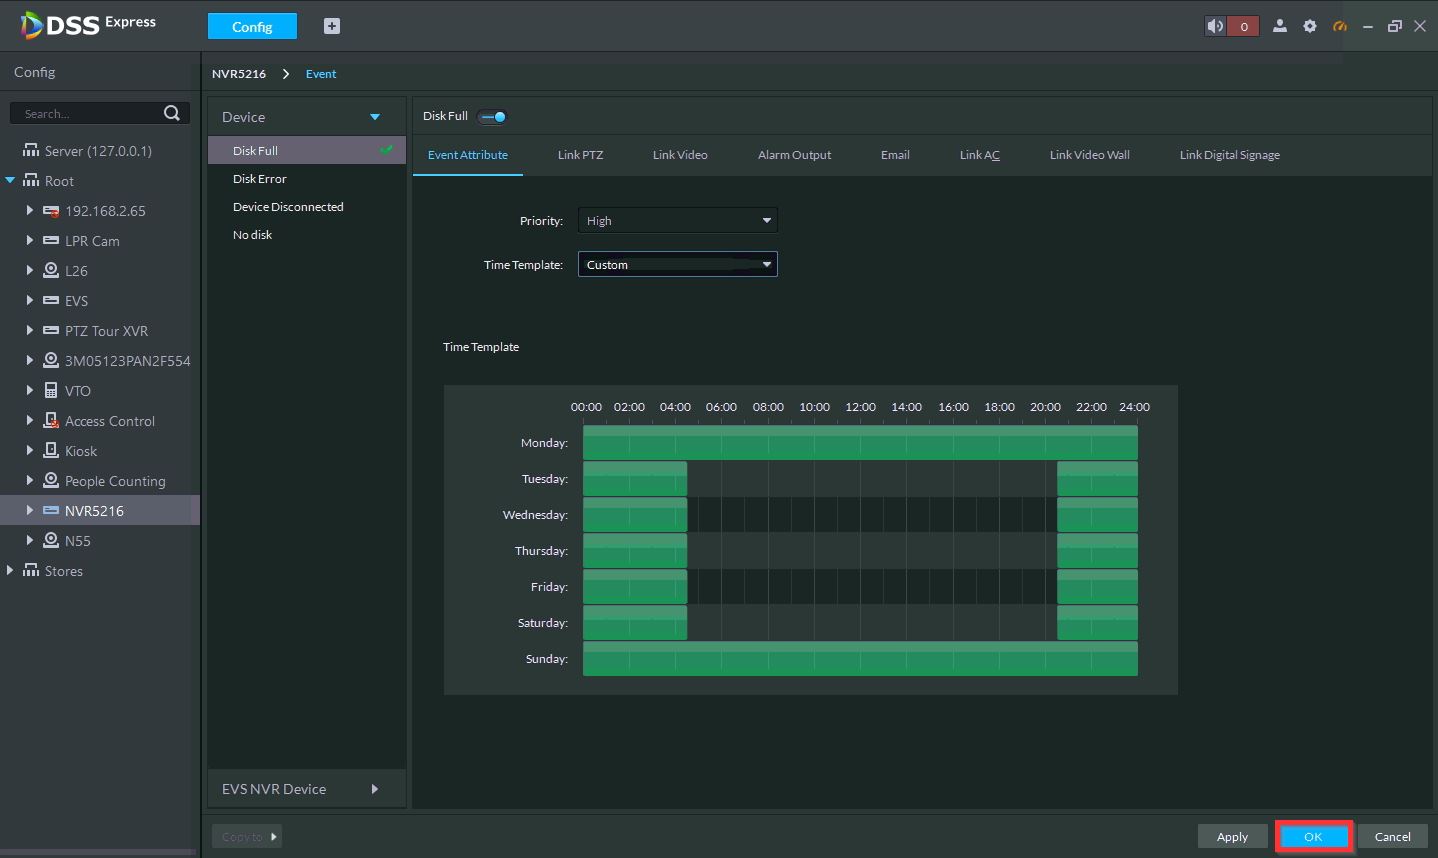Open the Time Template dropdown
The image size is (1438, 858).
[677, 265]
